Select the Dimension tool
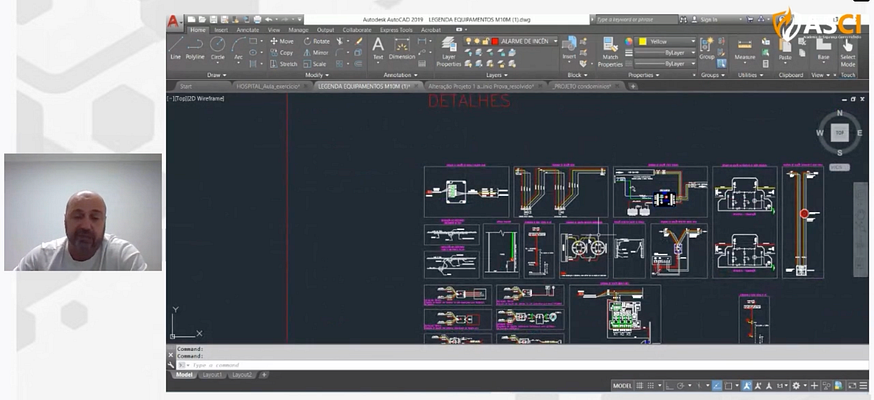This screenshot has height=400, width=874. tap(402, 49)
